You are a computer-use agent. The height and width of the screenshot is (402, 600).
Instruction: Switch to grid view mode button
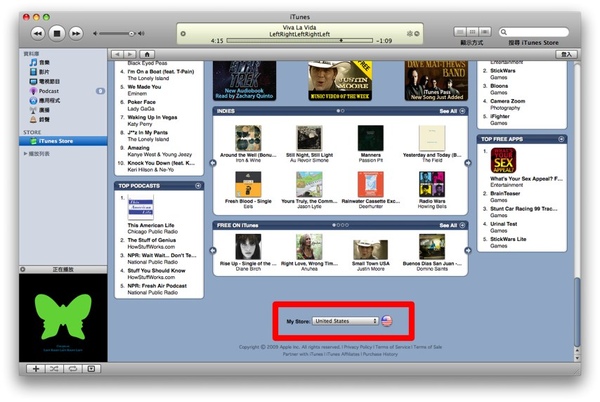pos(473,32)
